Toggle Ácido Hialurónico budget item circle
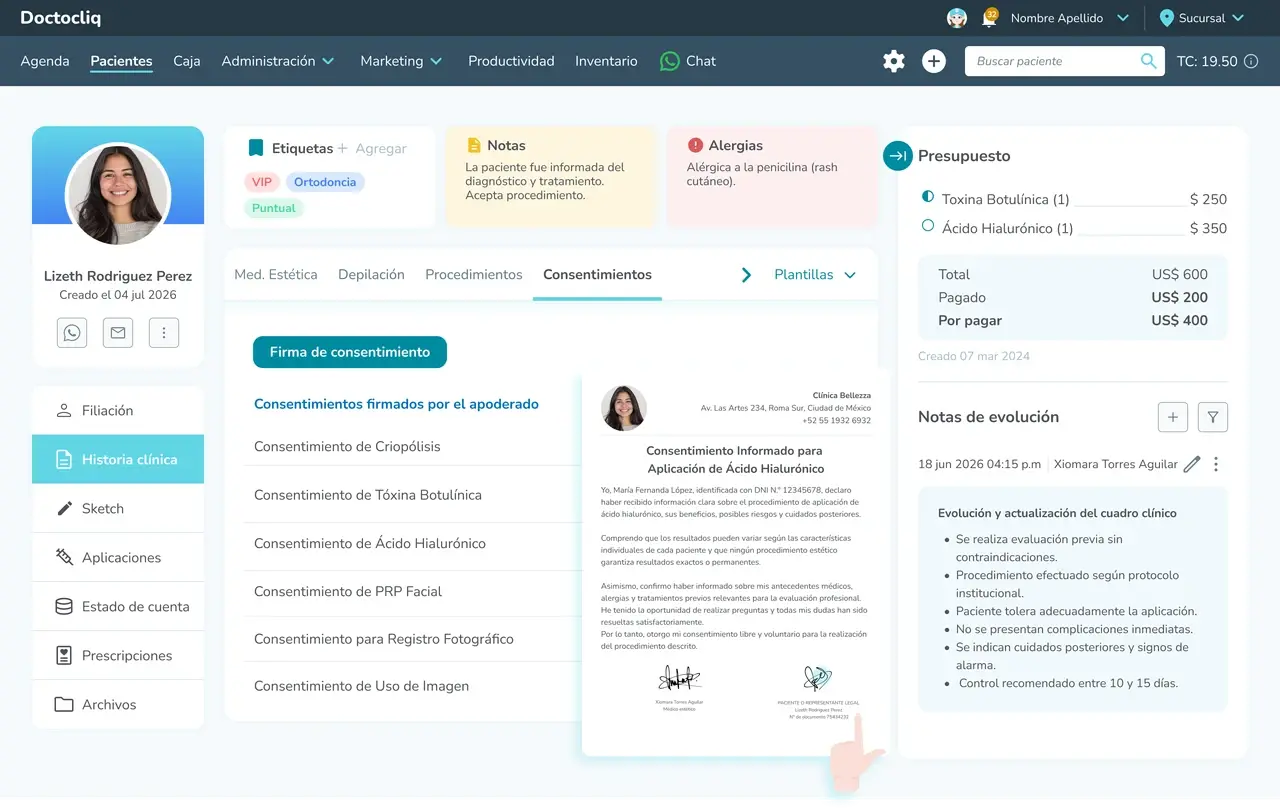 (928, 226)
